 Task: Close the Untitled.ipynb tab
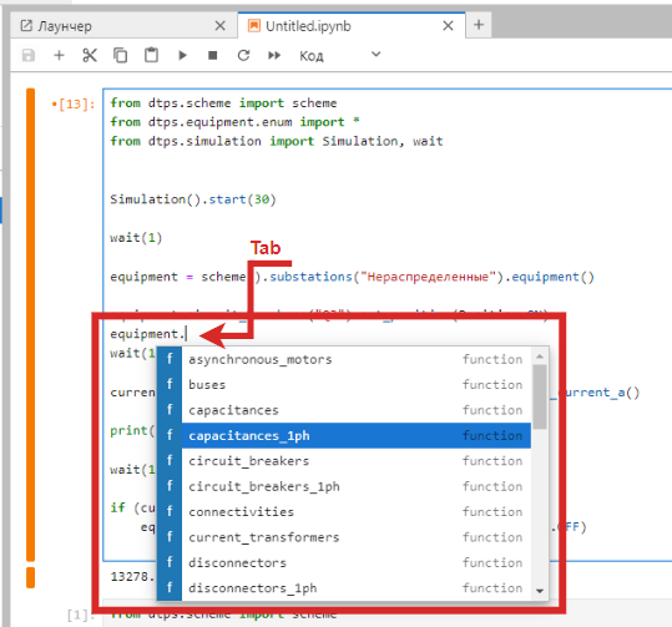(x=449, y=25)
